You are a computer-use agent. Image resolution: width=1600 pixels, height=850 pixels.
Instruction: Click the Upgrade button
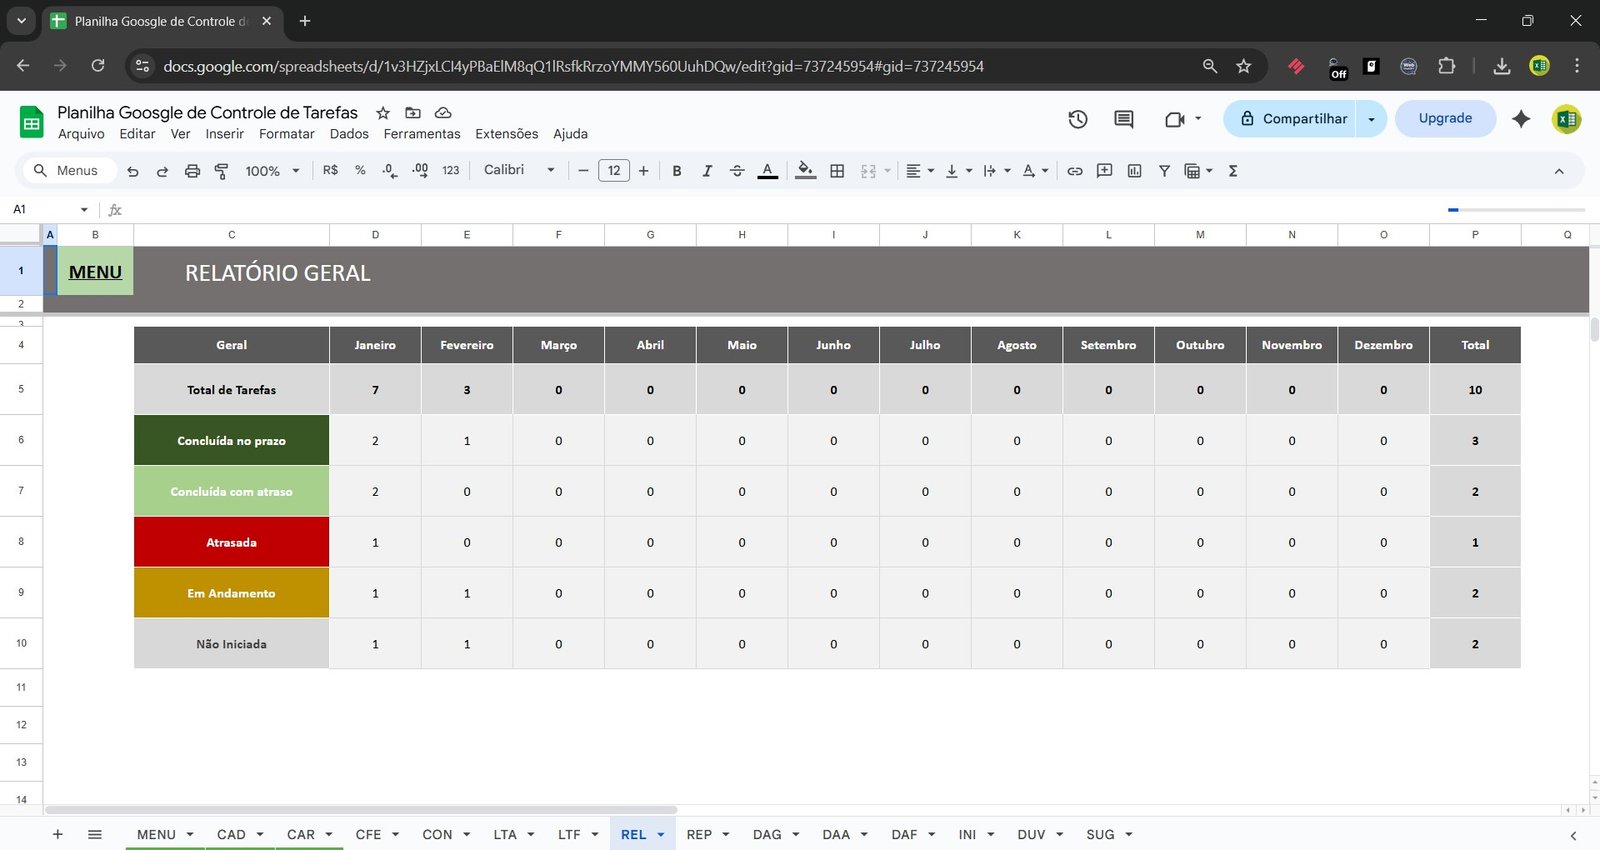pyautogui.click(x=1445, y=118)
